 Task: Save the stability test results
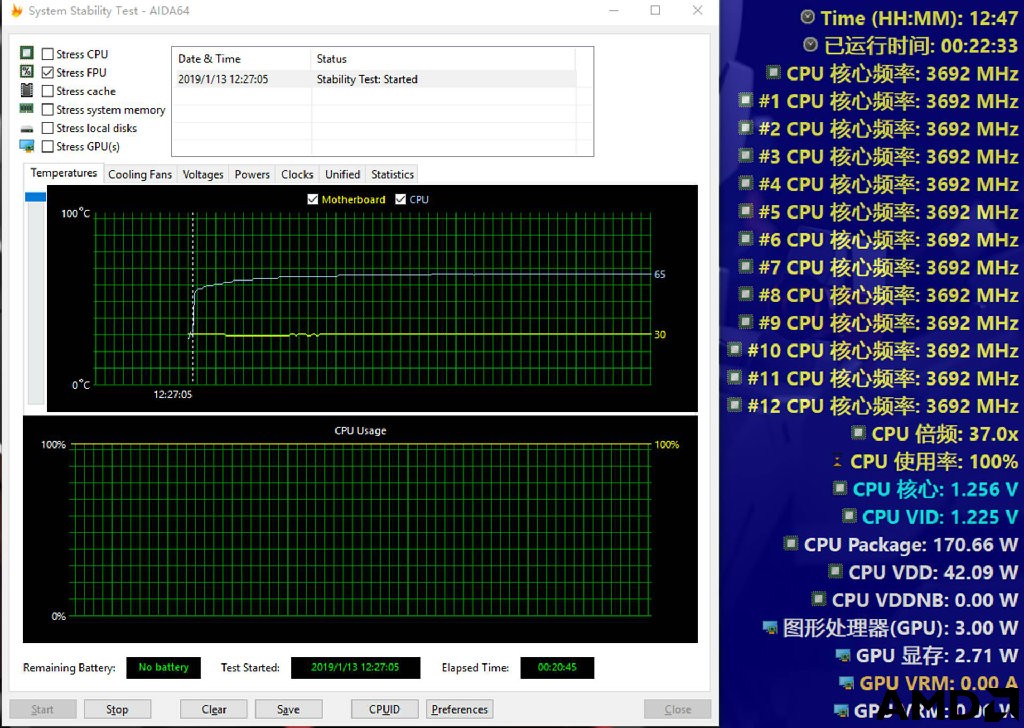(288, 709)
